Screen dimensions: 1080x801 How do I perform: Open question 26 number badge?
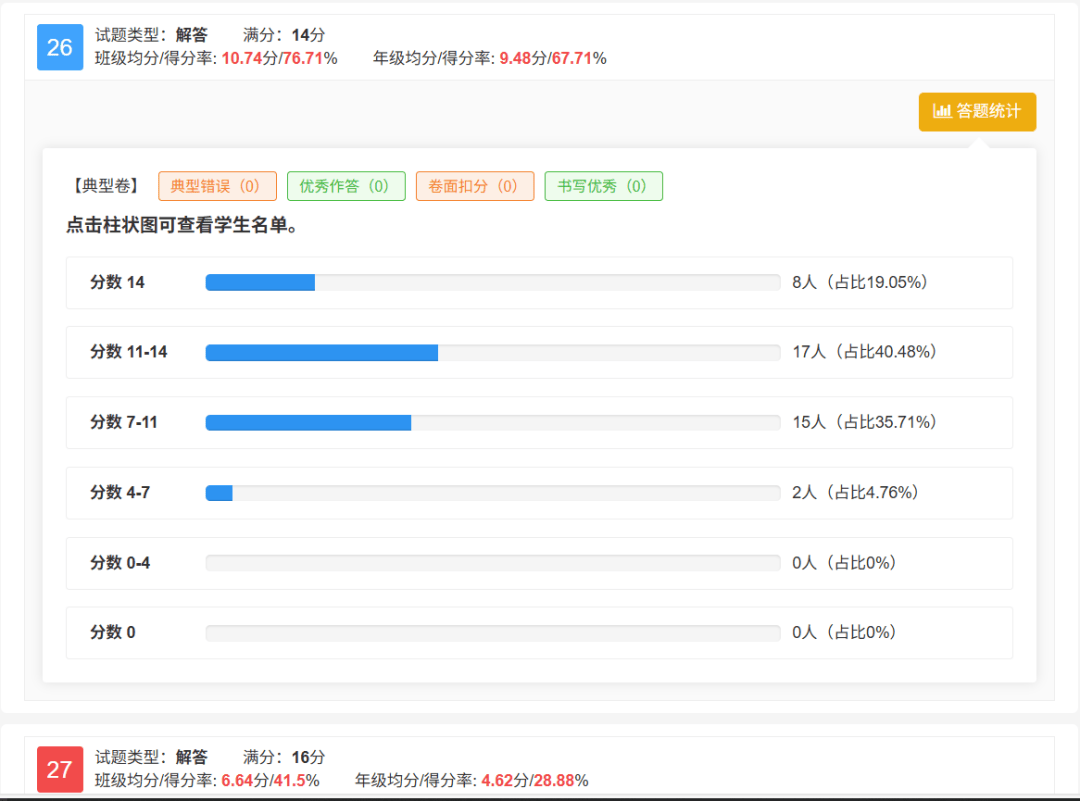tap(60, 47)
